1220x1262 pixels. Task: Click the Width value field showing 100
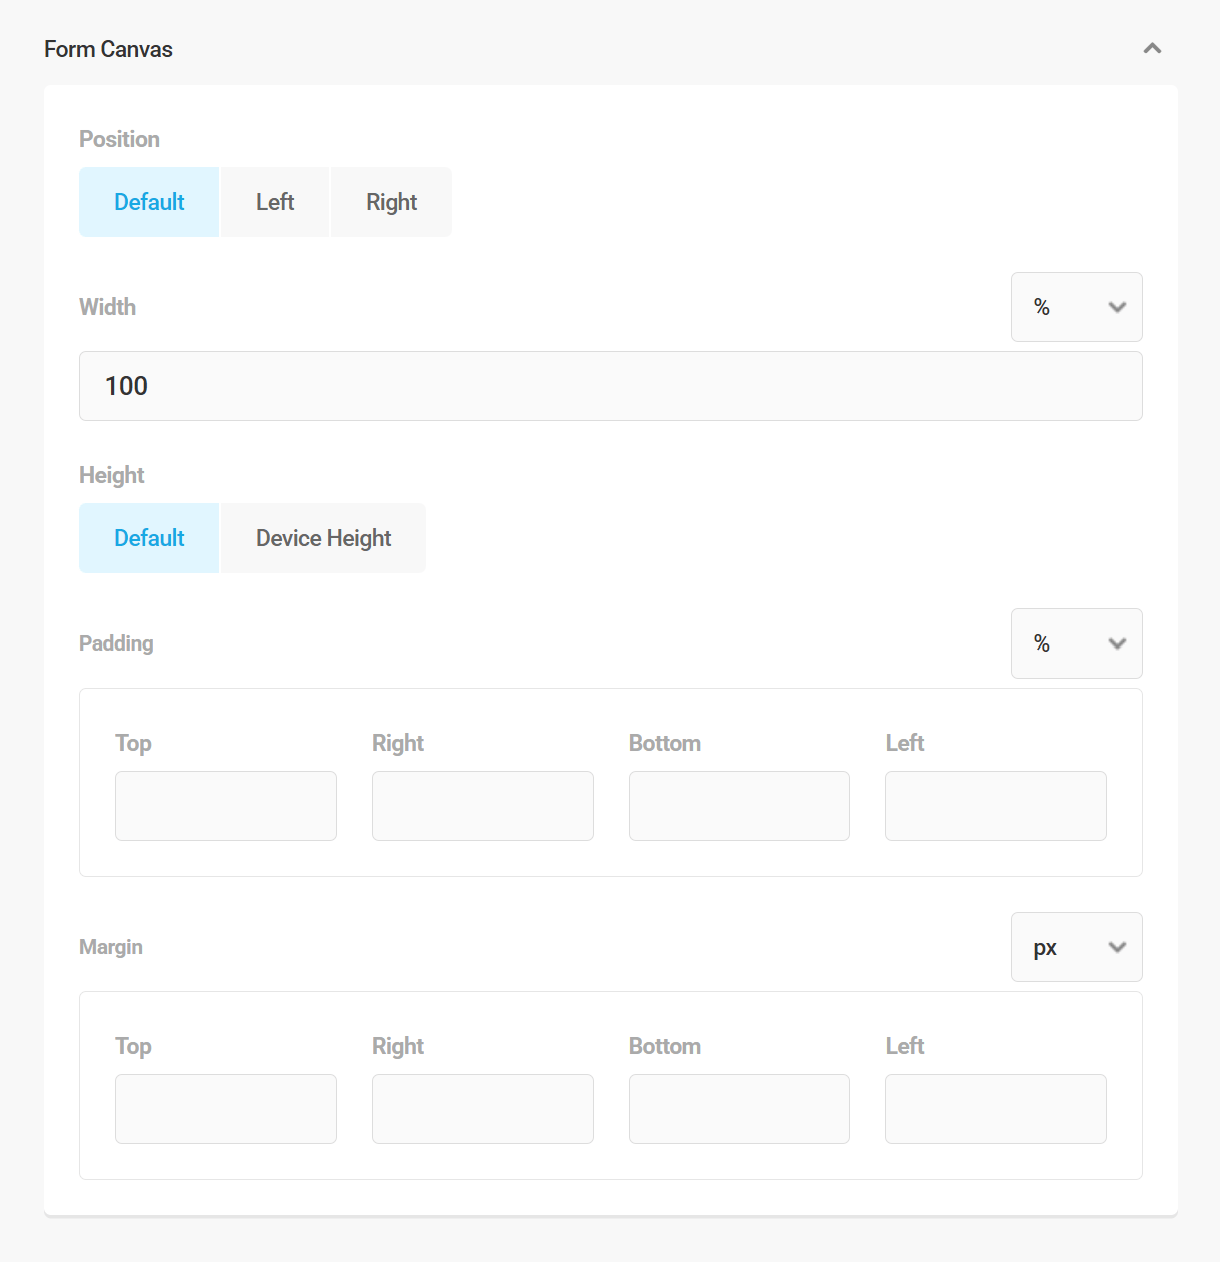tap(610, 386)
